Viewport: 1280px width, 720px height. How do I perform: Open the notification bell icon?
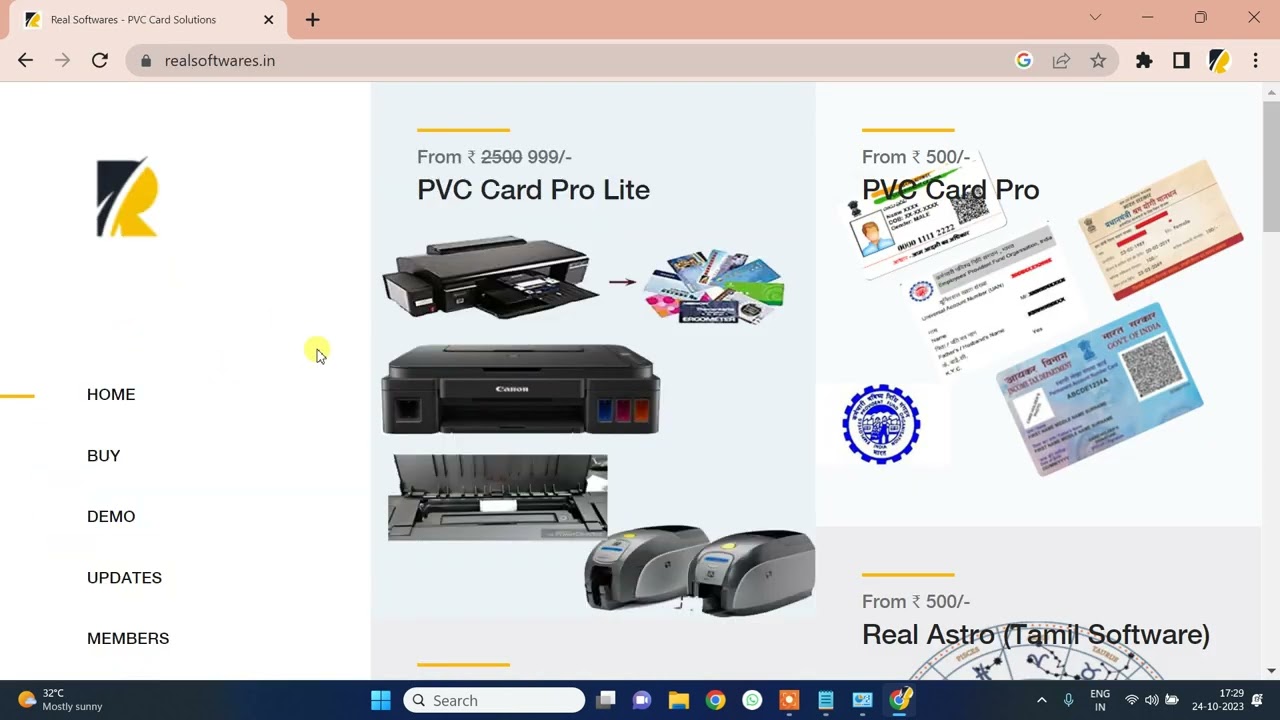pyautogui.click(x=1258, y=700)
